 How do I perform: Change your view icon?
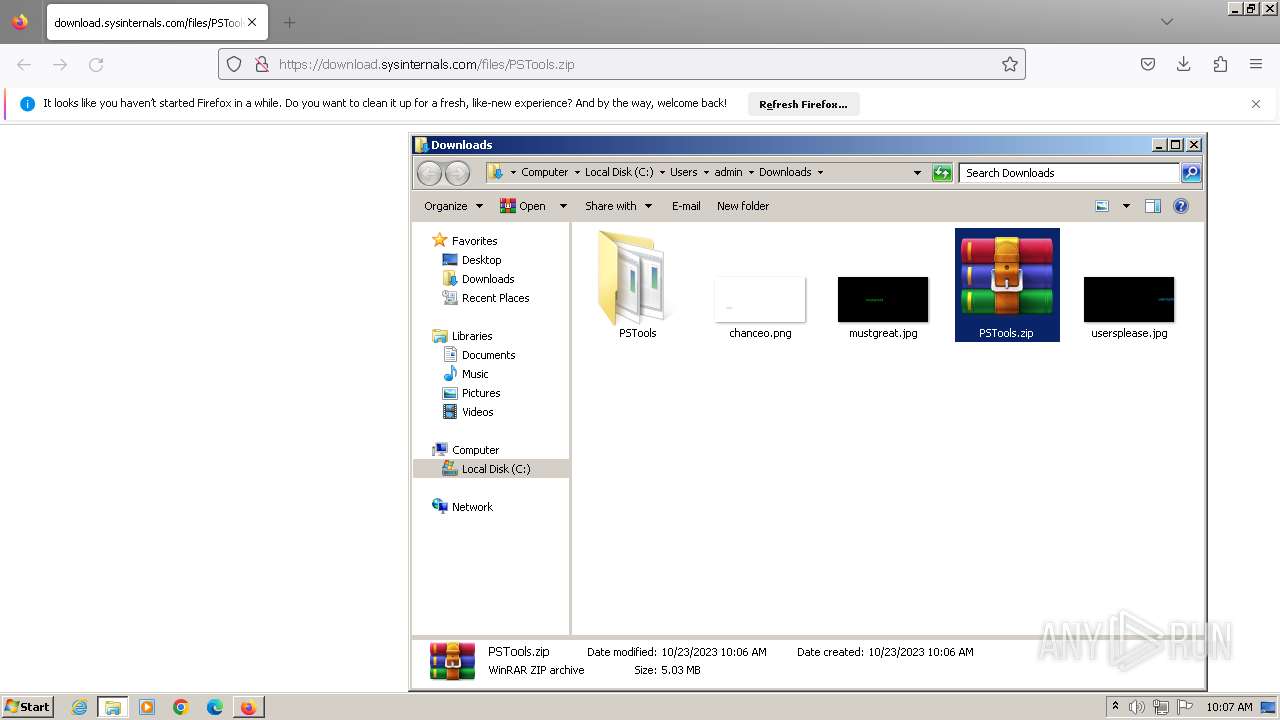1102,206
